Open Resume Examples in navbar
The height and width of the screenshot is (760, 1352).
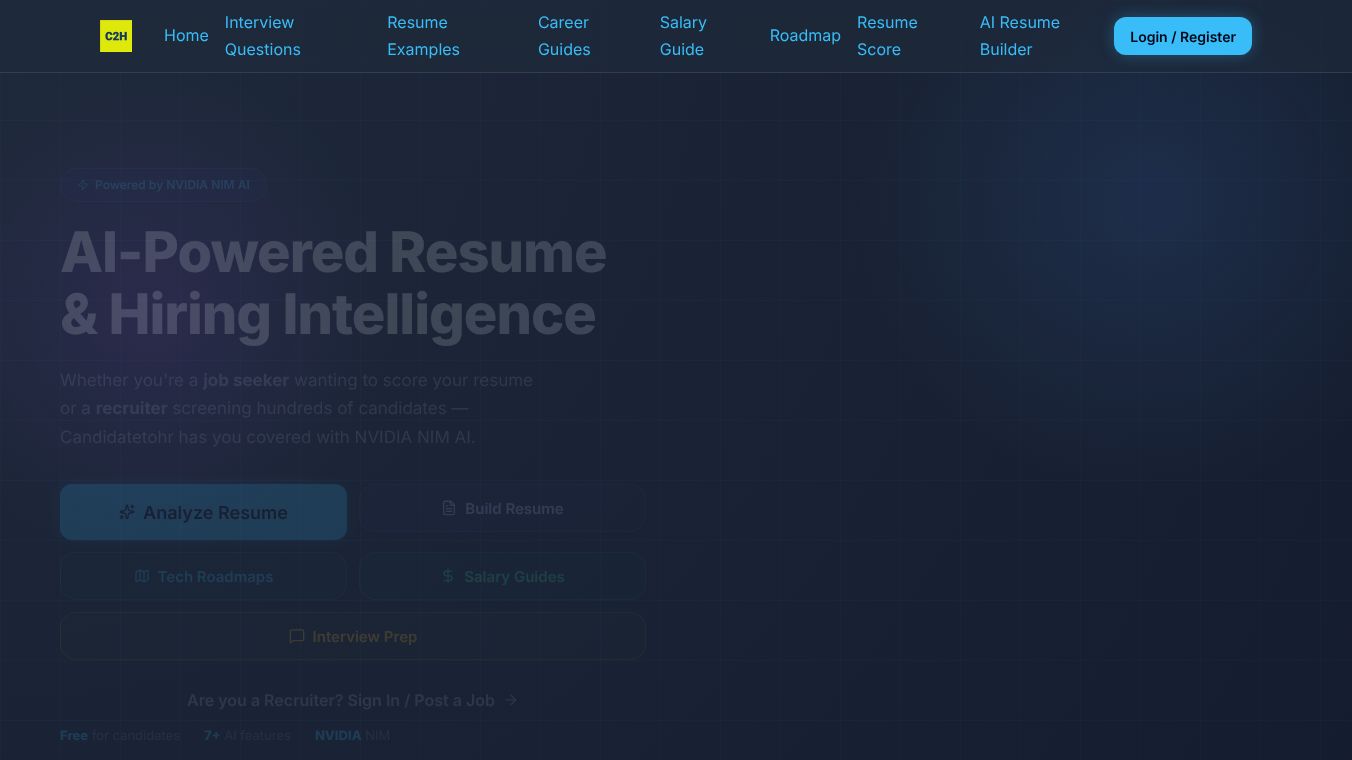(x=423, y=36)
